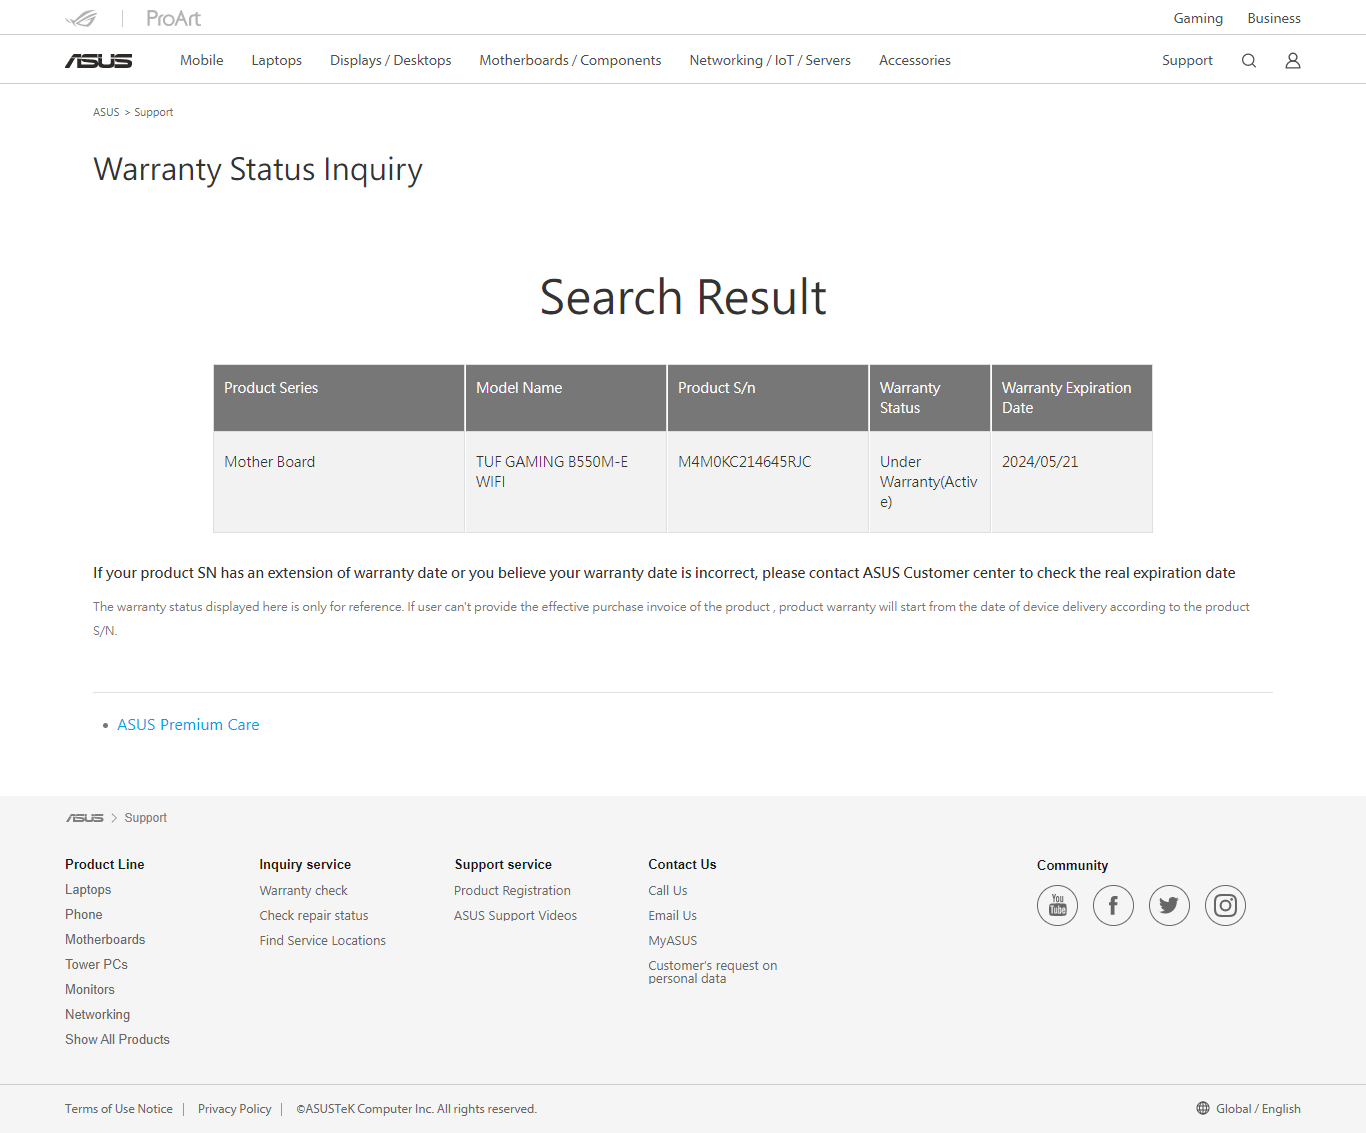Open footer Networking link

98,1015
